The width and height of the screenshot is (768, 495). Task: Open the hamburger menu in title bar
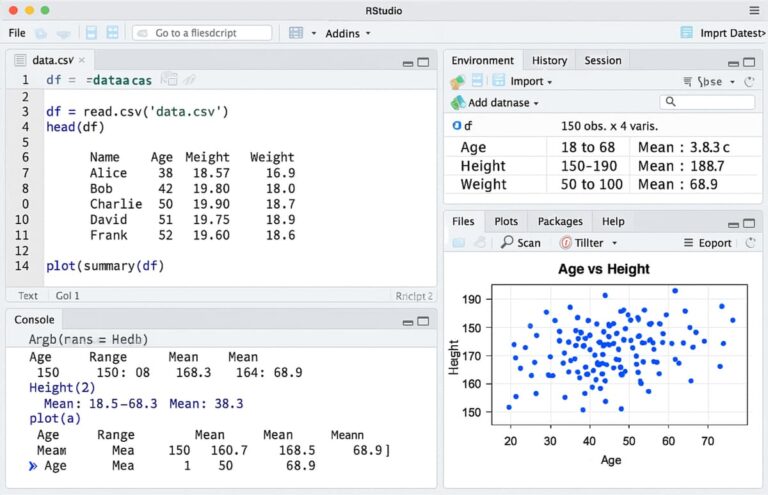click(x=754, y=10)
